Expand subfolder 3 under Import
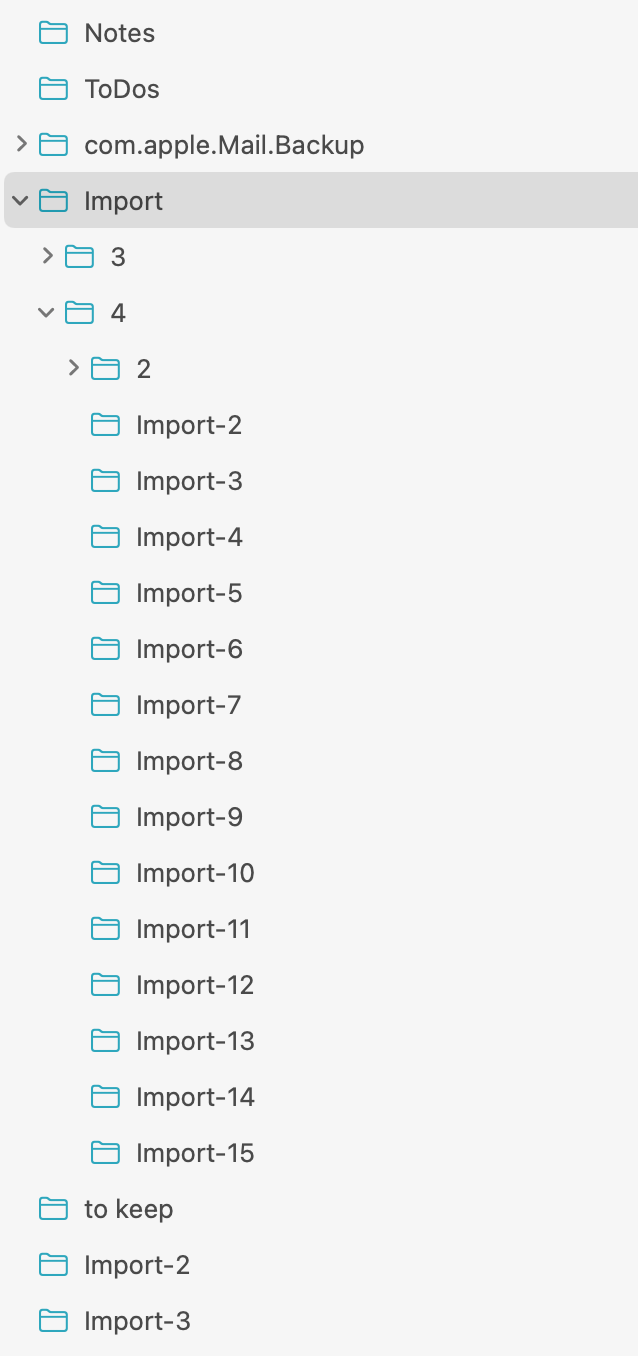Image resolution: width=638 pixels, height=1356 pixels. click(47, 257)
